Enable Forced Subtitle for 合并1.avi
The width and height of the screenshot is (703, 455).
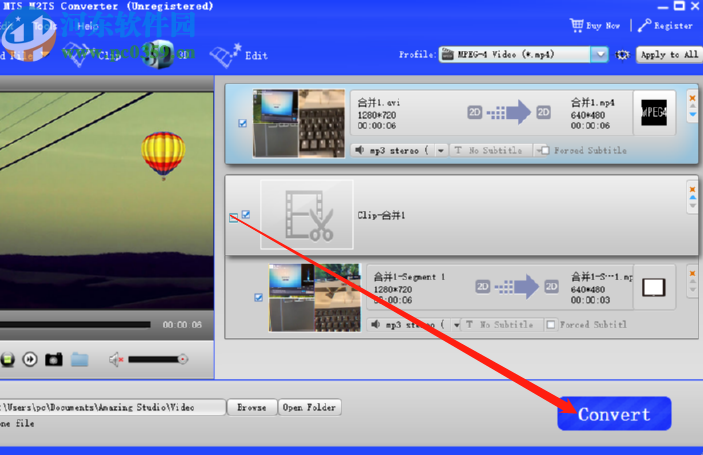click(x=545, y=151)
